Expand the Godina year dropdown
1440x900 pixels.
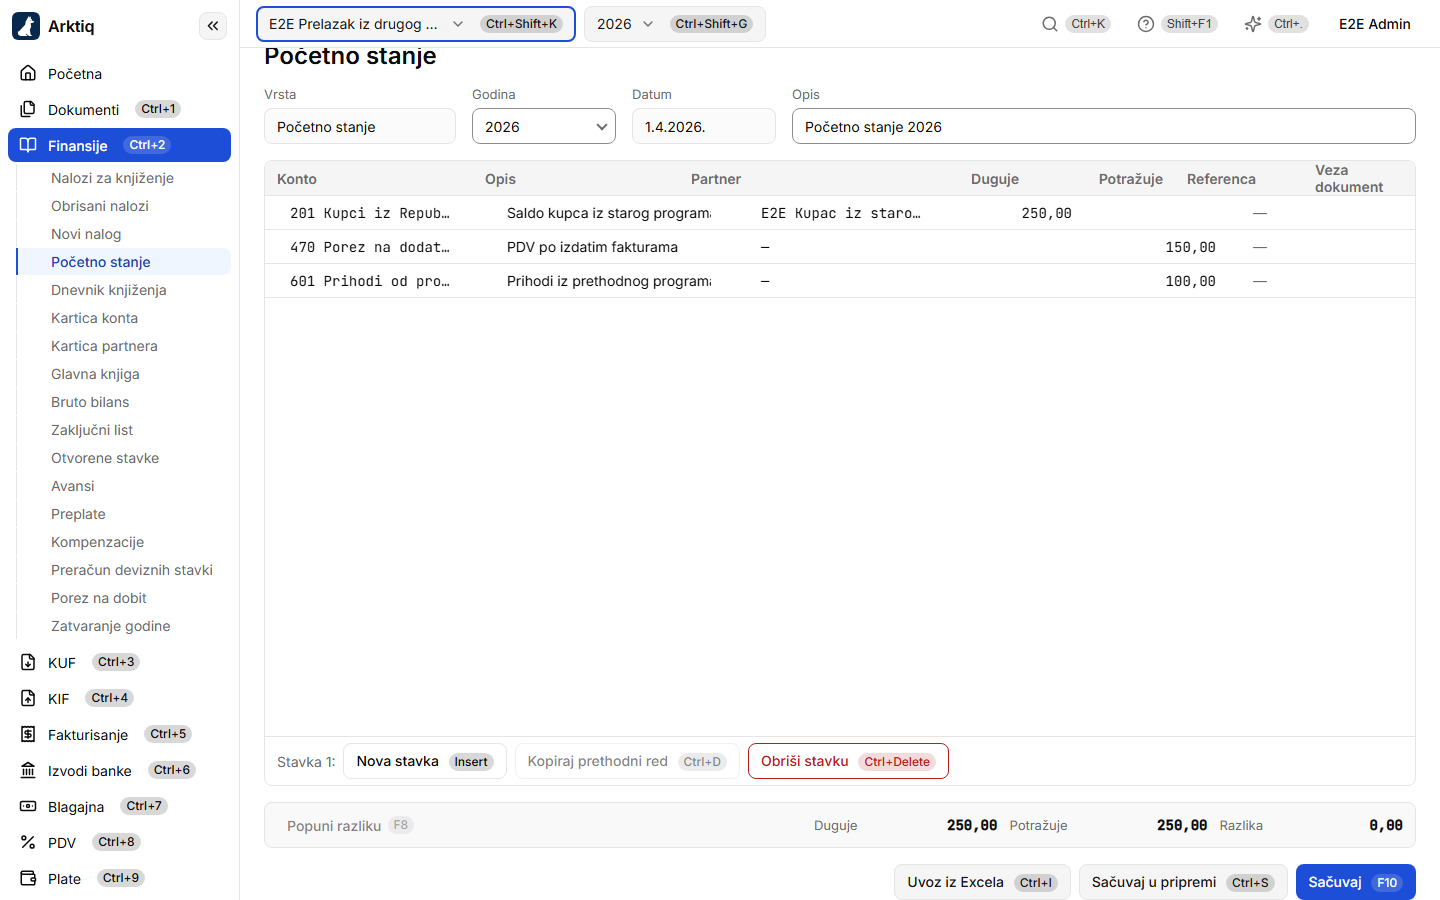[544, 127]
